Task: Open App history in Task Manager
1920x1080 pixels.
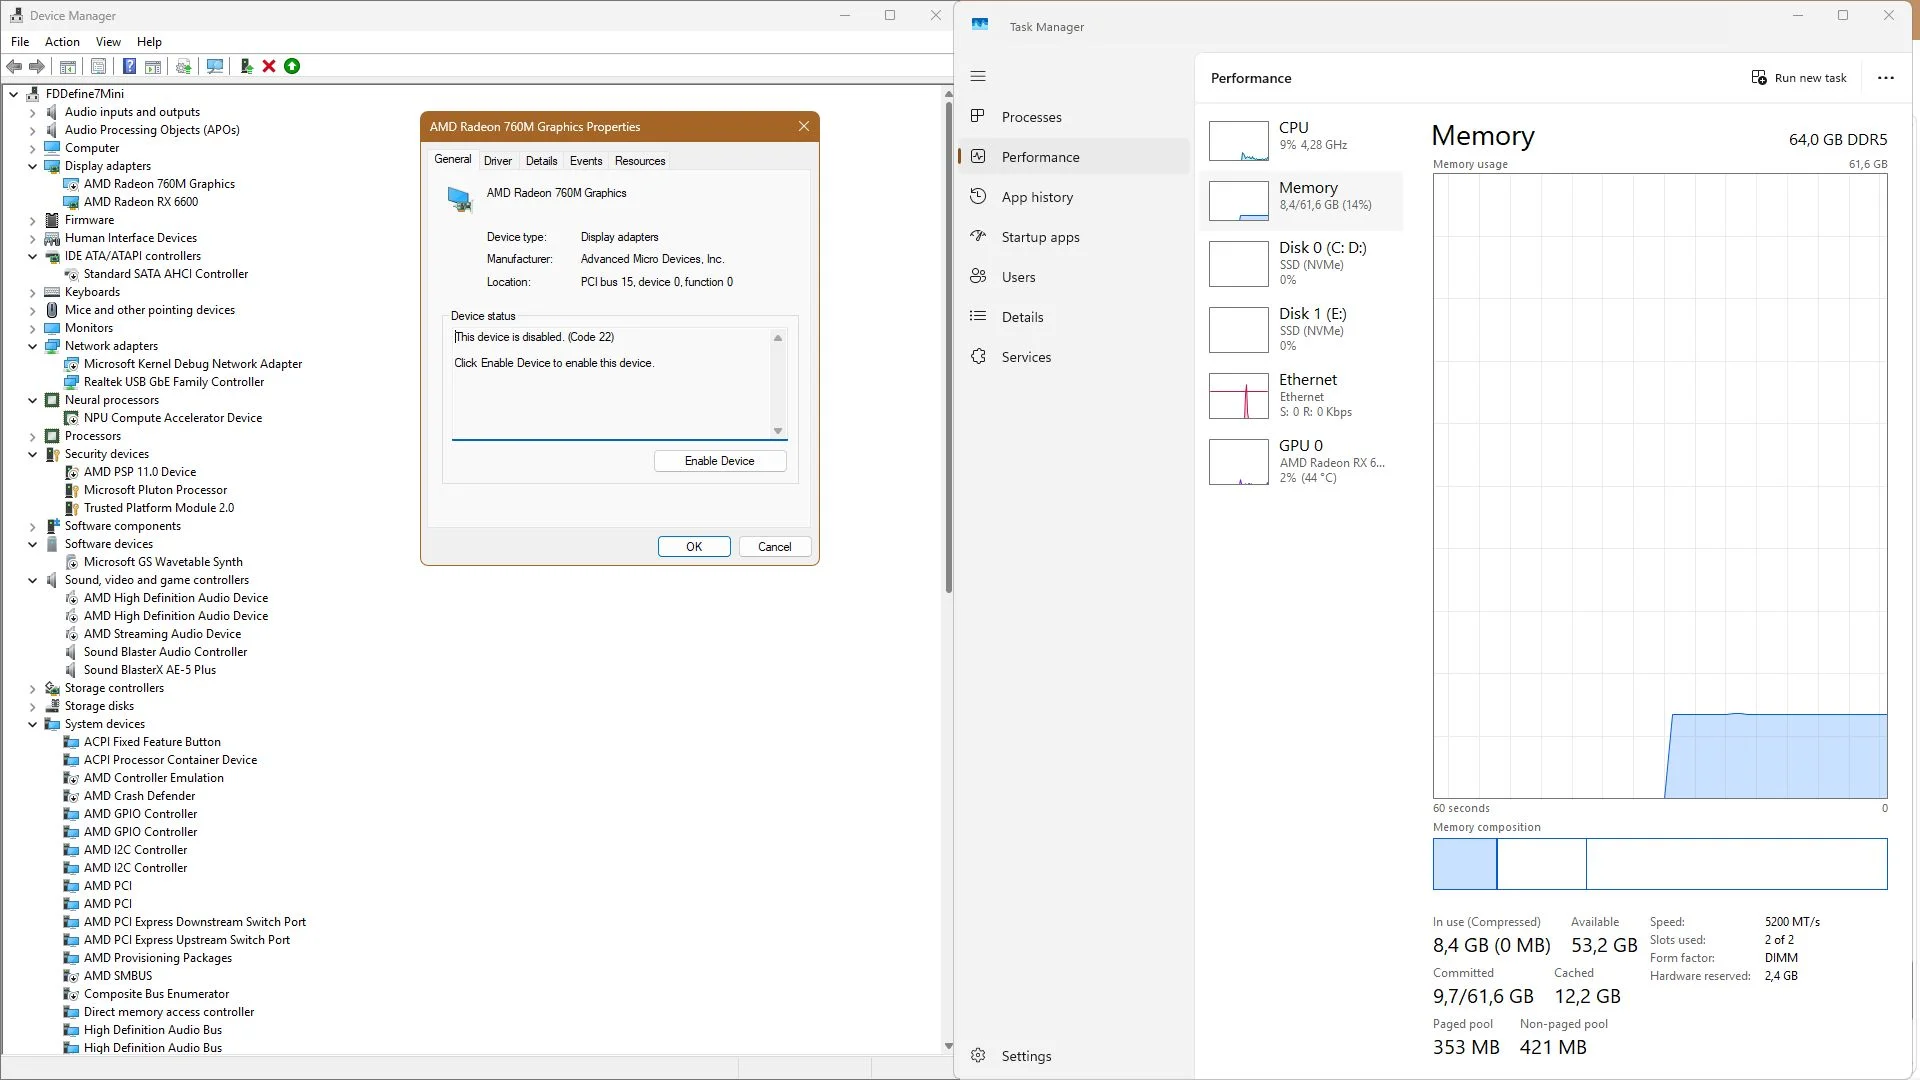Action: (1074, 197)
